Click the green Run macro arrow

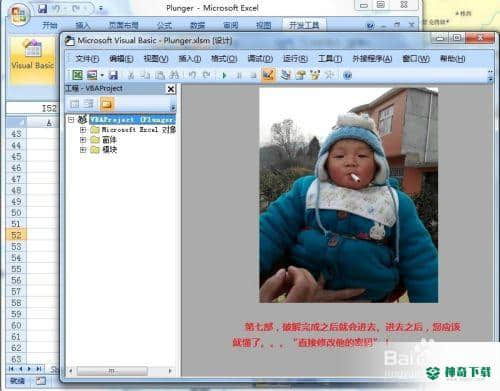(224, 75)
